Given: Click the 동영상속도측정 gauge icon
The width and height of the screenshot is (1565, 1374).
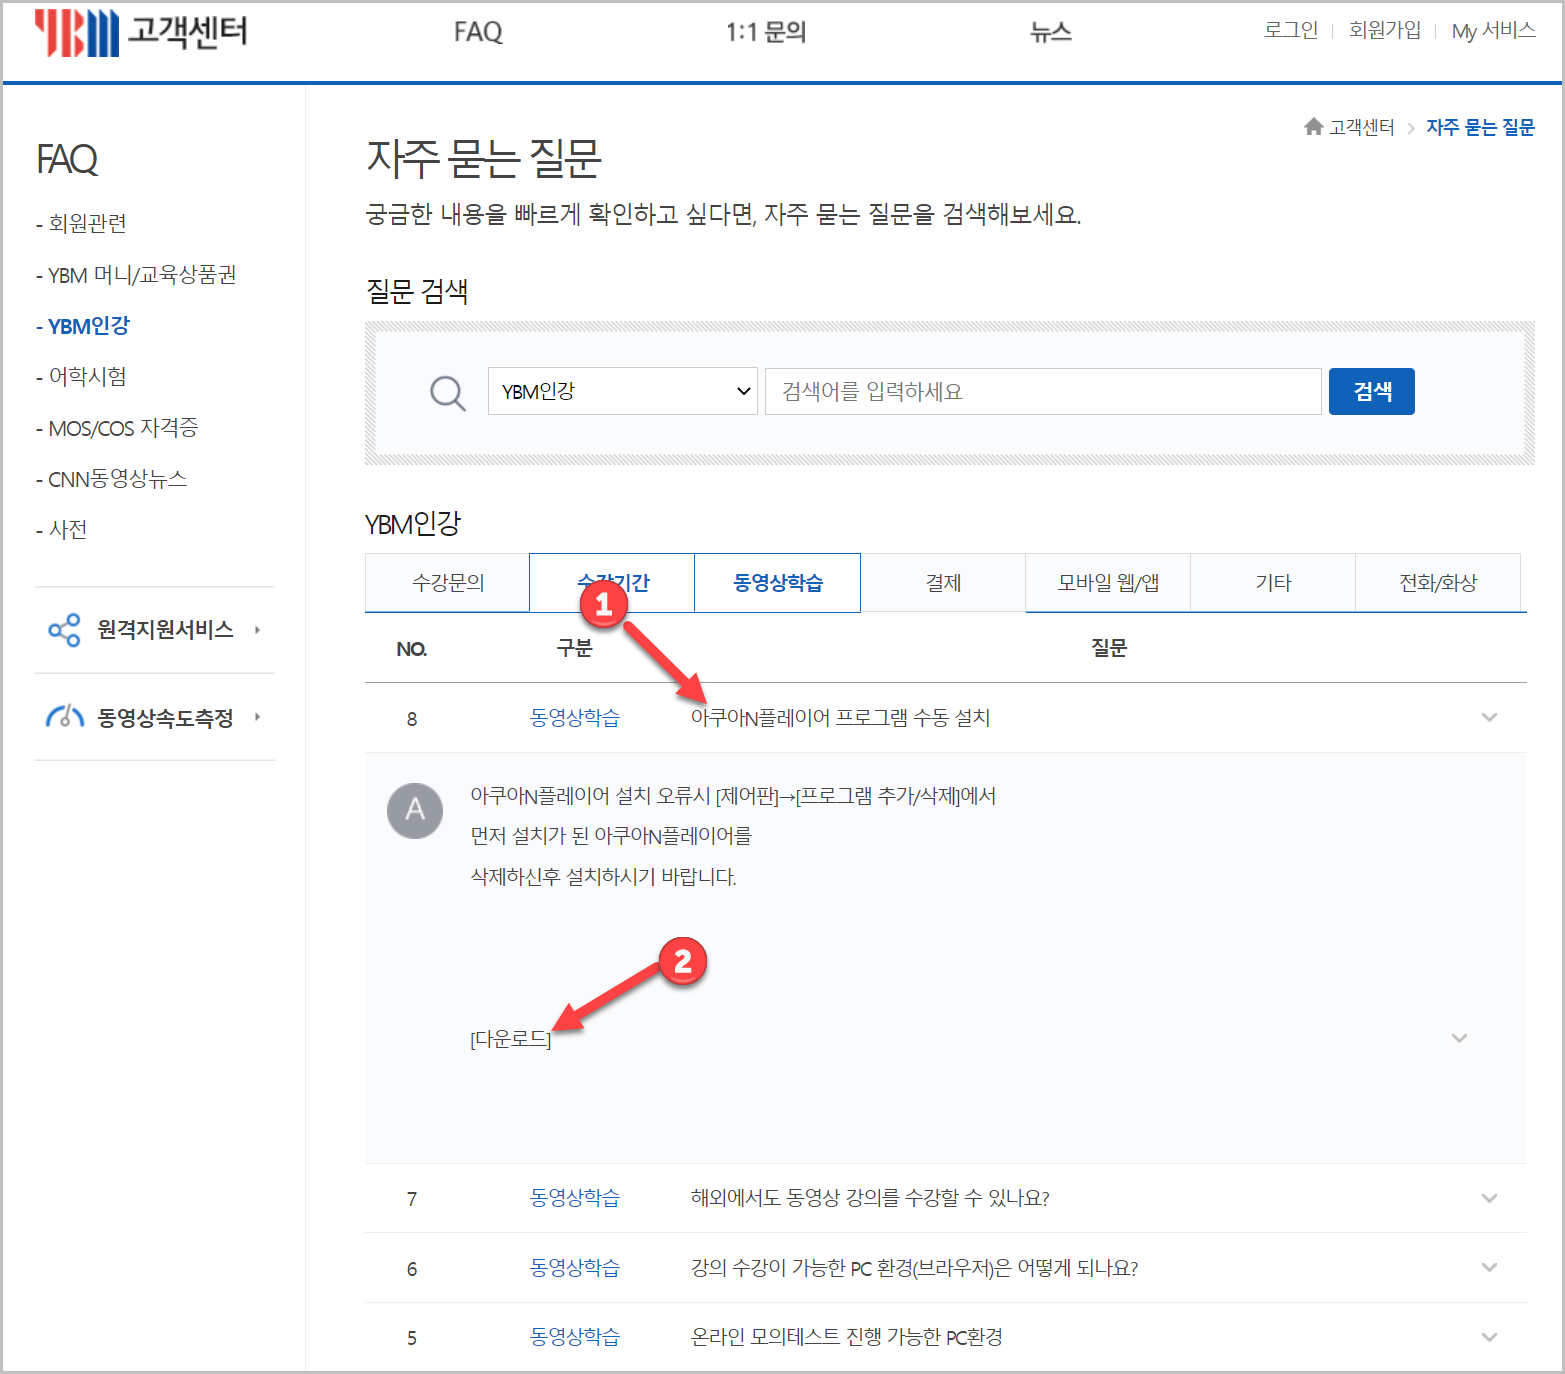Looking at the screenshot, I should (x=64, y=717).
